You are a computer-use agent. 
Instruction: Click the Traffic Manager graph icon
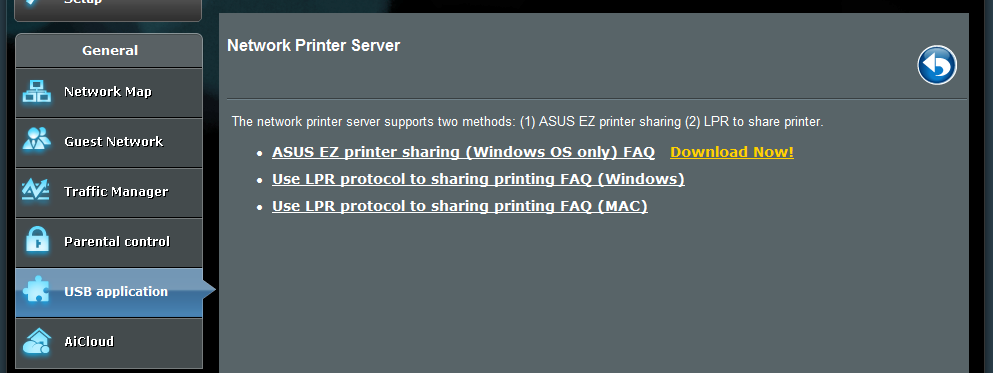(37, 190)
